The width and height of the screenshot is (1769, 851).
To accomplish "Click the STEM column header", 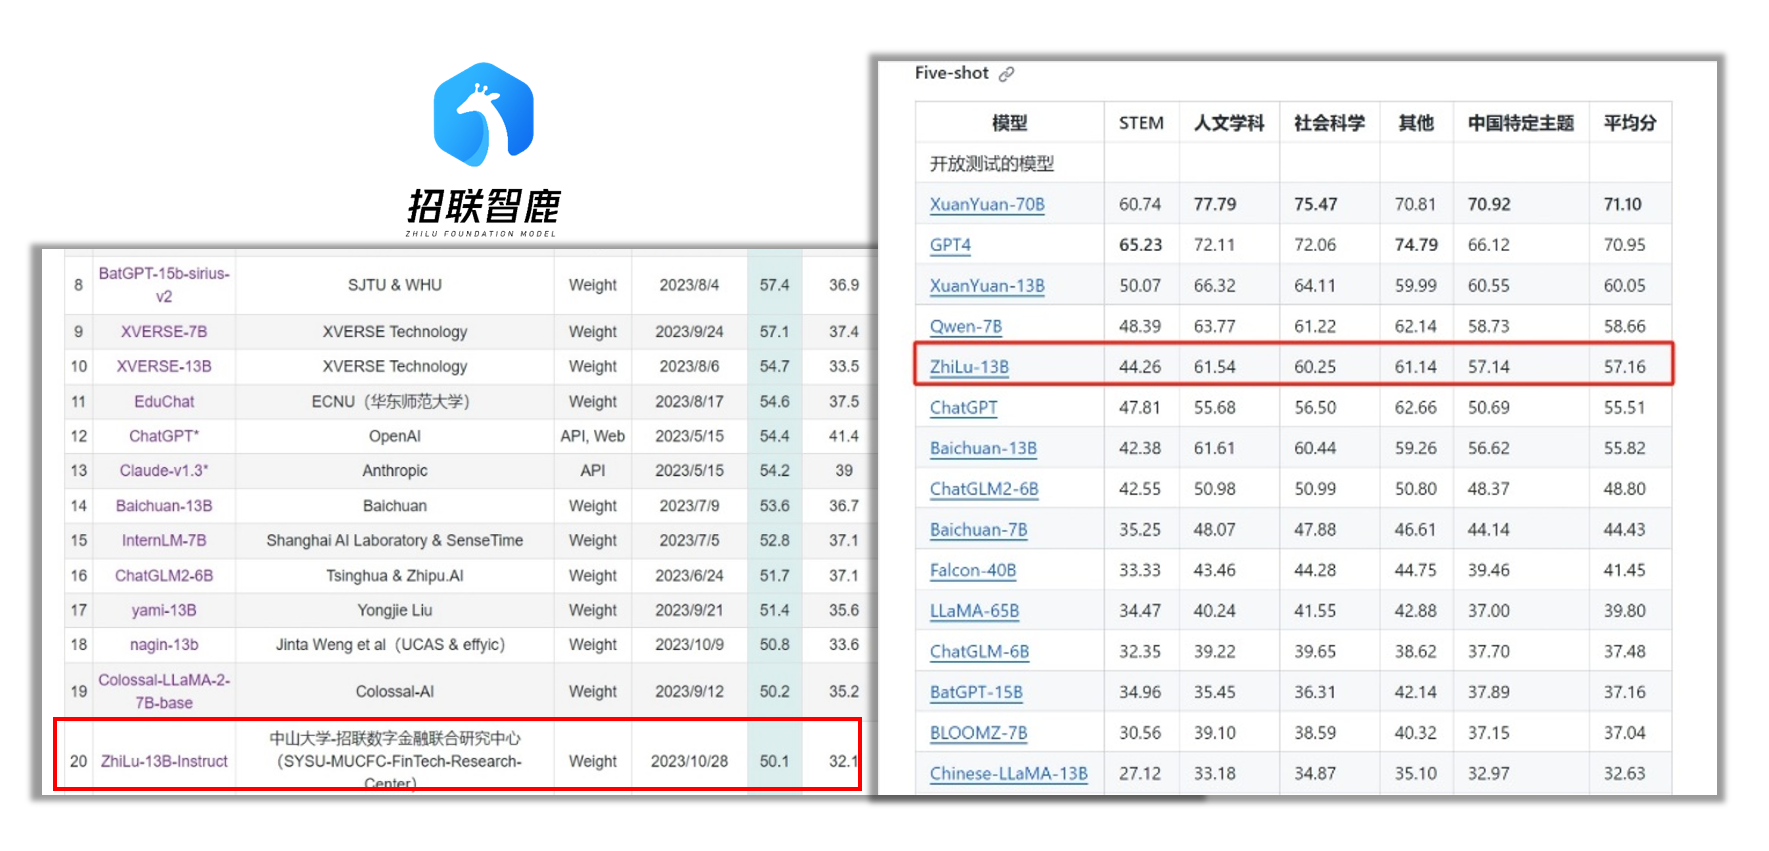I will pyautogui.click(x=1141, y=123).
